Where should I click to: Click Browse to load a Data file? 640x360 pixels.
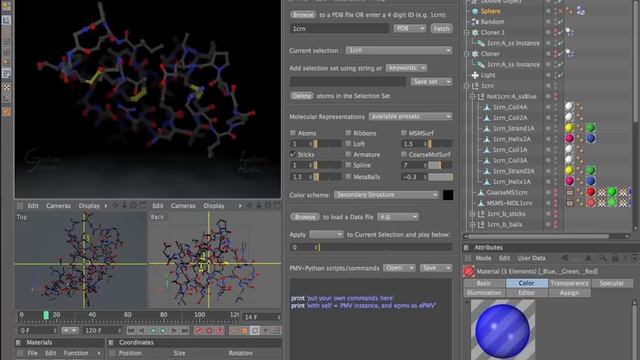click(x=305, y=217)
